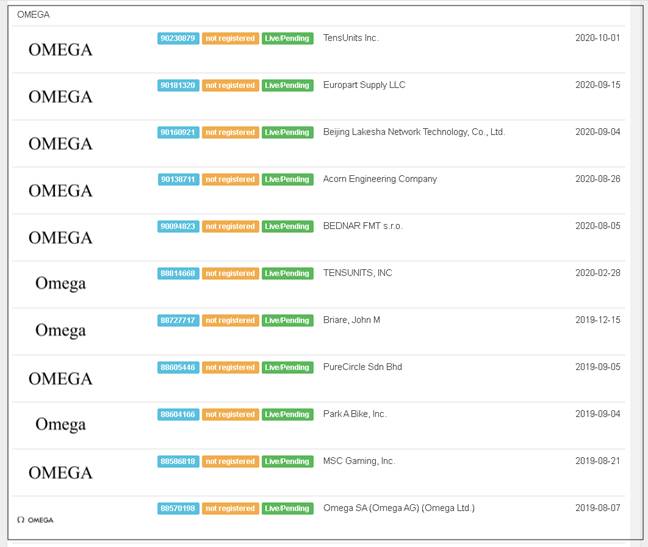This screenshot has height=547, width=648.
Task: Click the 'not registered' badge for Europart Supply LLC
Action: coord(231,86)
